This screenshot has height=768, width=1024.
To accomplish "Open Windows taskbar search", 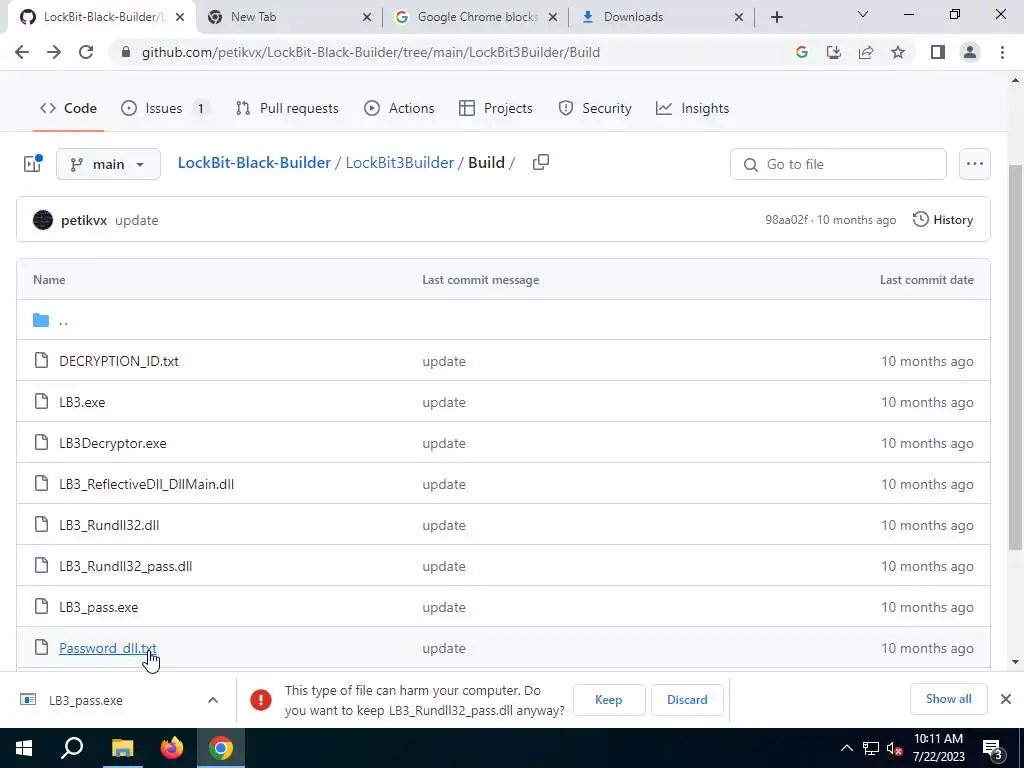I will (72, 748).
